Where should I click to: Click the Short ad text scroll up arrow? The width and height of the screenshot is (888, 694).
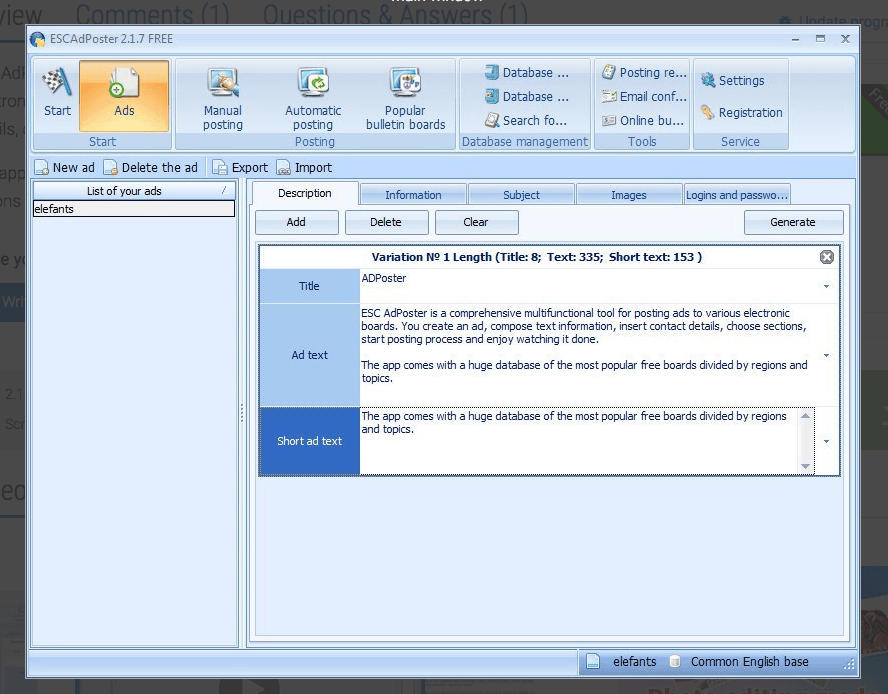pos(805,416)
